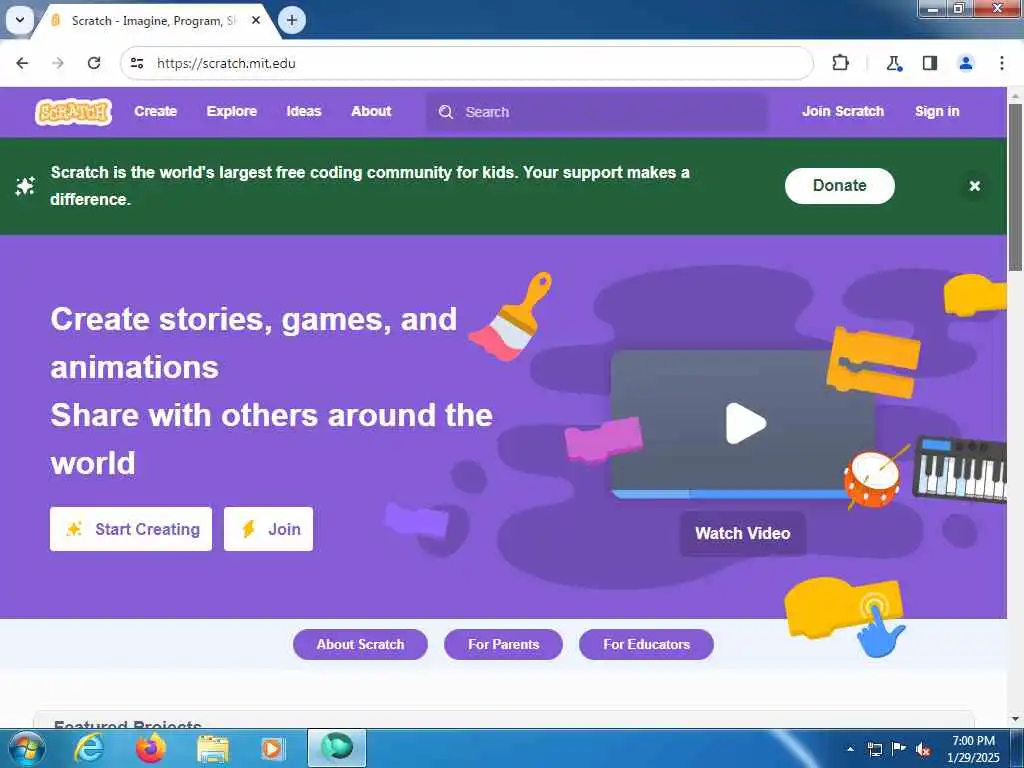Image resolution: width=1024 pixels, height=768 pixels.
Task: Click the magnifier icon in search box
Action: [446, 112]
